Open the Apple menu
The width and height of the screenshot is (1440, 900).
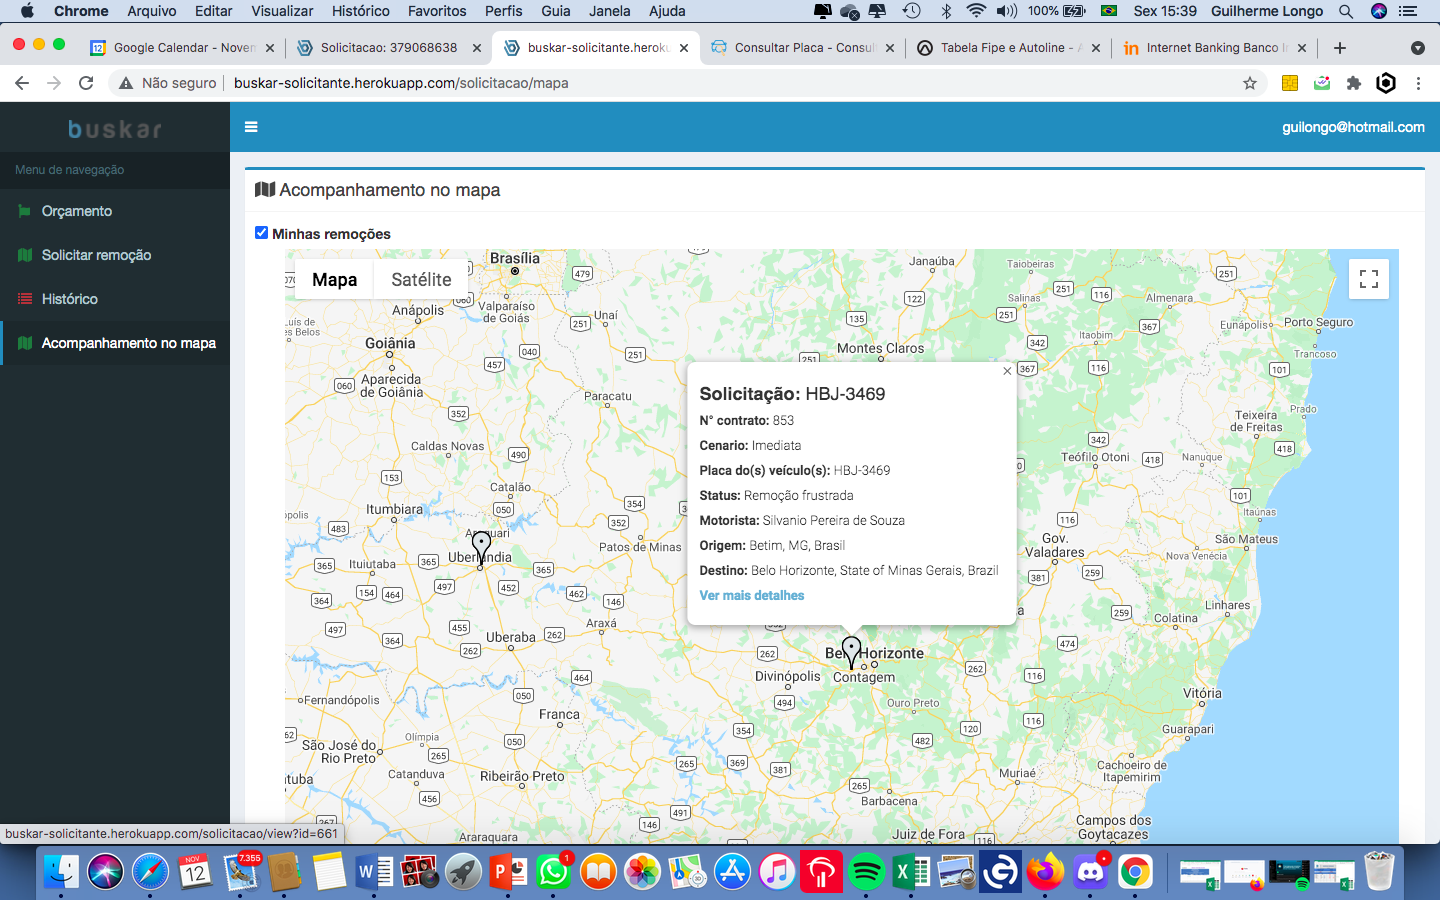point(27,11)
